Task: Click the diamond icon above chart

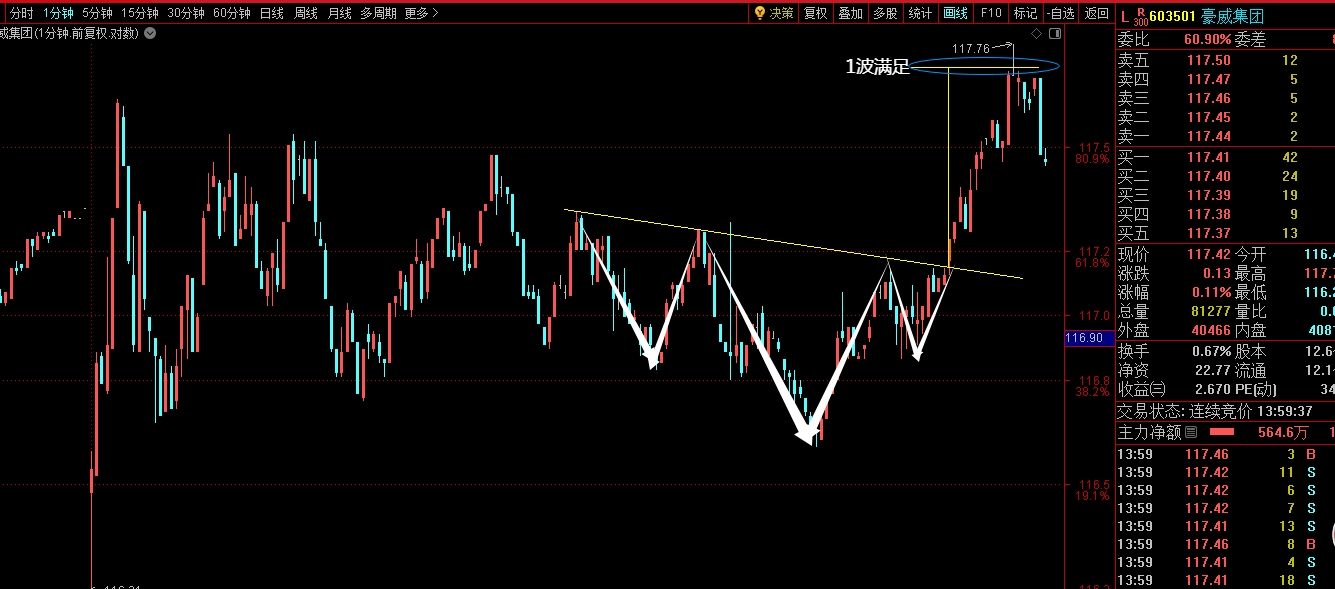Action: pyautogui.click(x=1034, y=33)
